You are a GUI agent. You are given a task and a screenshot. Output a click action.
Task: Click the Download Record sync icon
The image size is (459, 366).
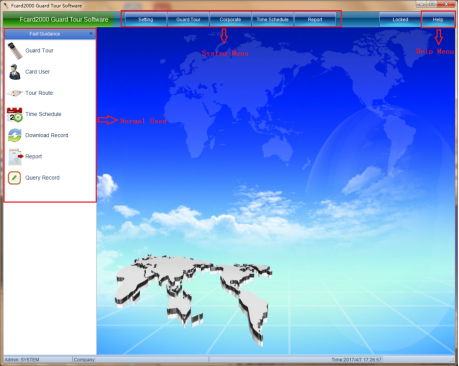15,135
